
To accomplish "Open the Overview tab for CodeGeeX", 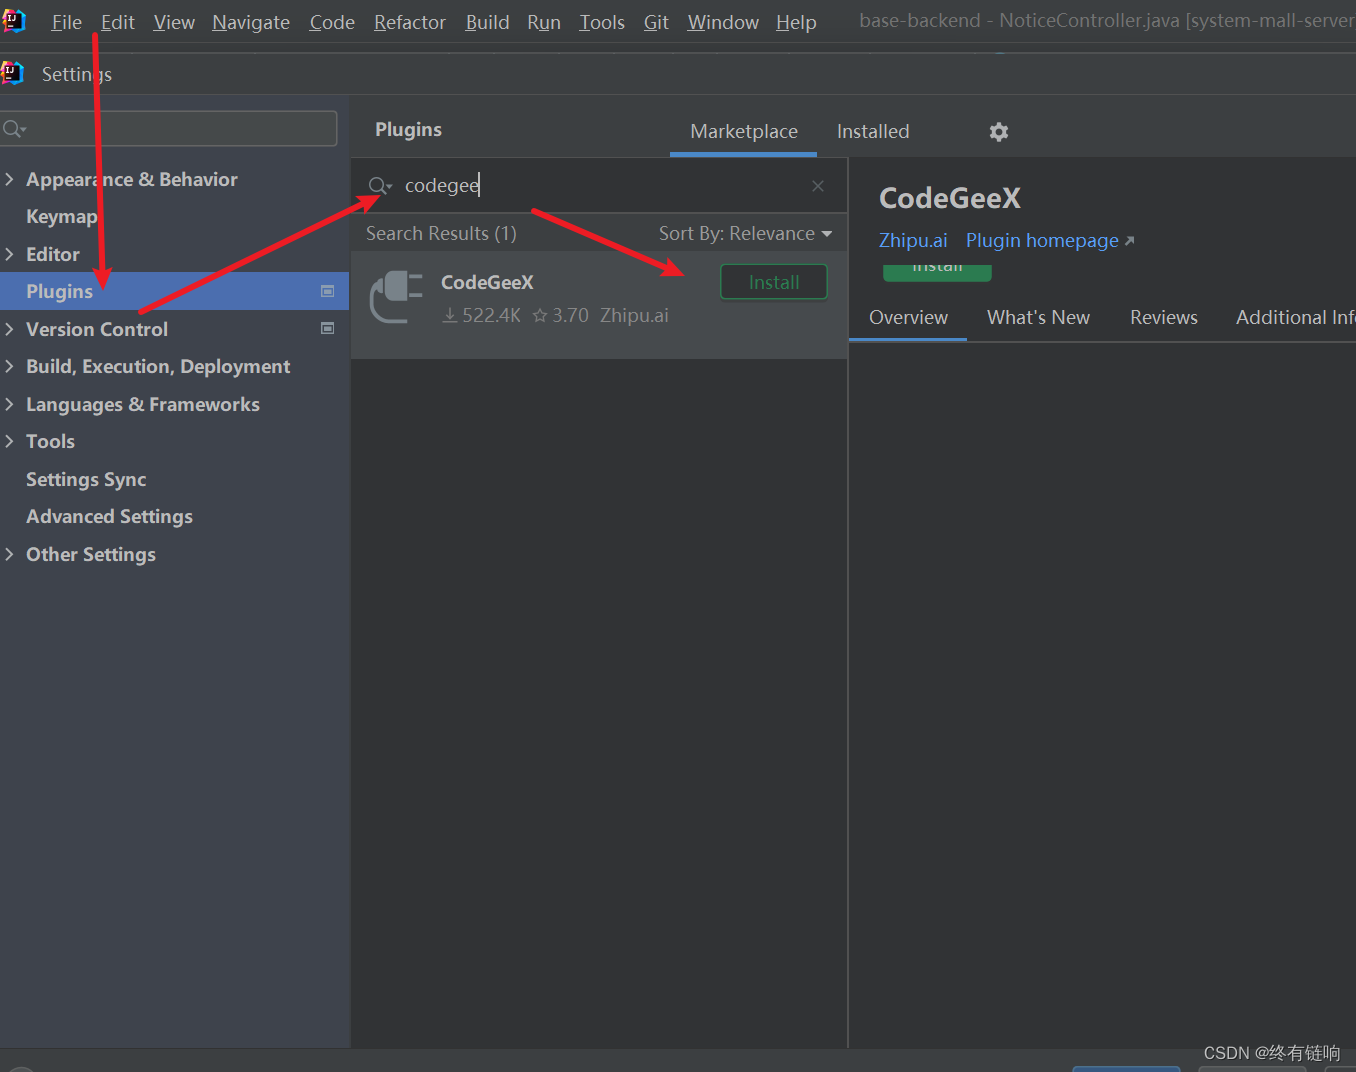I will 908,318.
